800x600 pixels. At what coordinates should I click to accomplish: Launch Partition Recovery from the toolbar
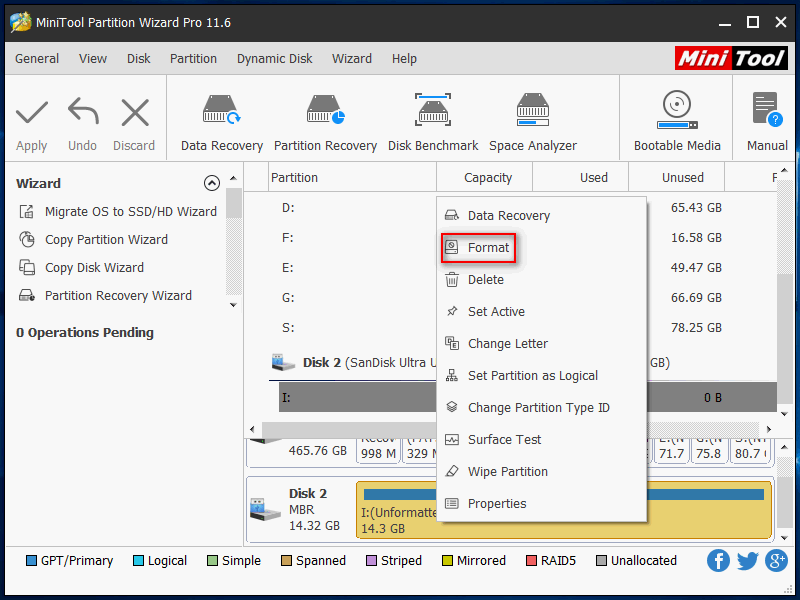pyautogui.click(x=325, y=112)
